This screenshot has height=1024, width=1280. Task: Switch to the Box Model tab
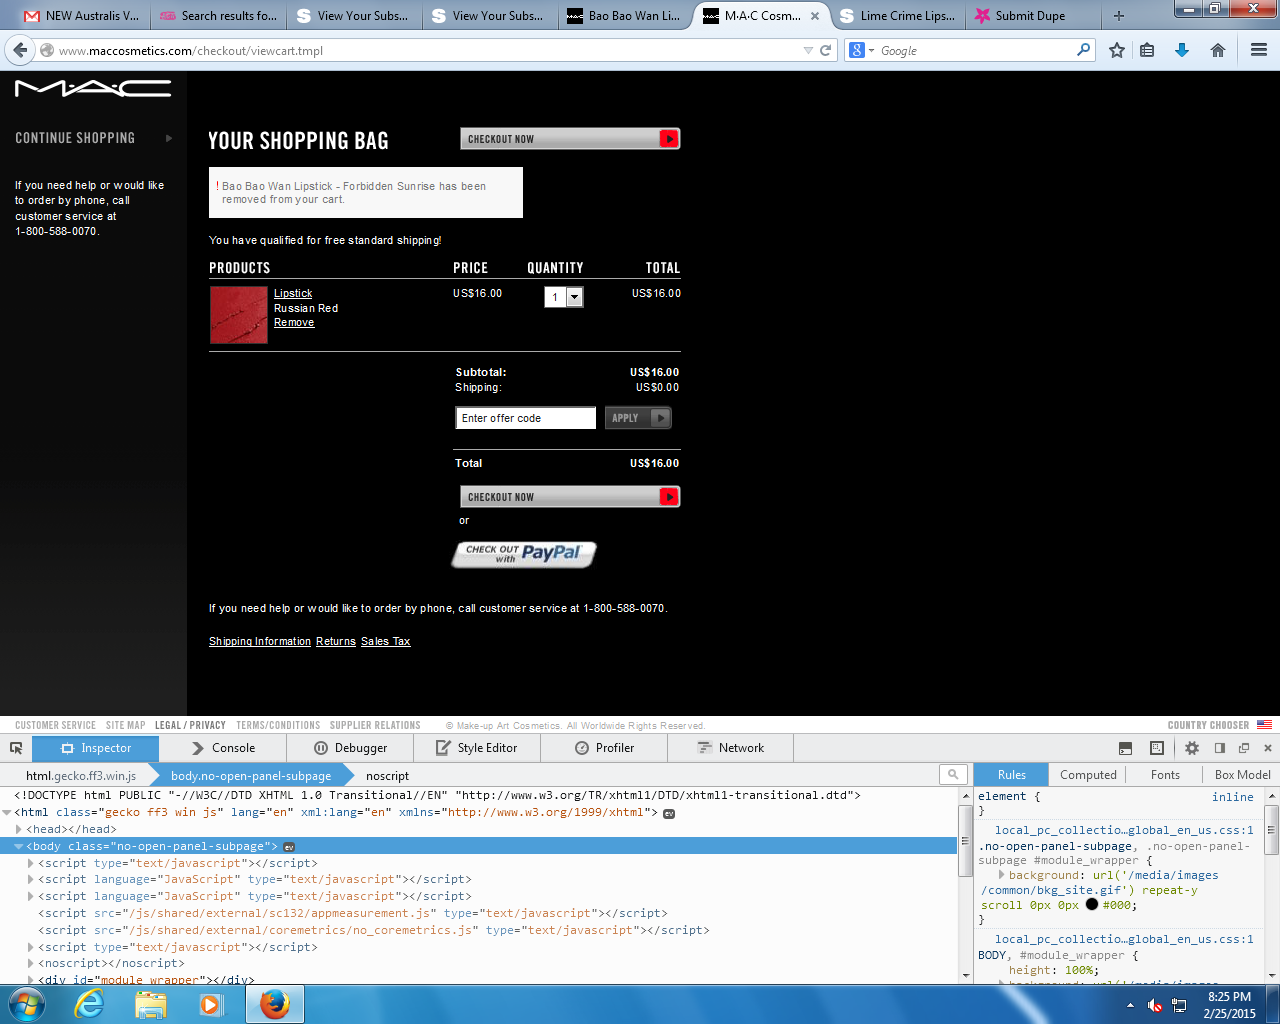click(1242, 775)
